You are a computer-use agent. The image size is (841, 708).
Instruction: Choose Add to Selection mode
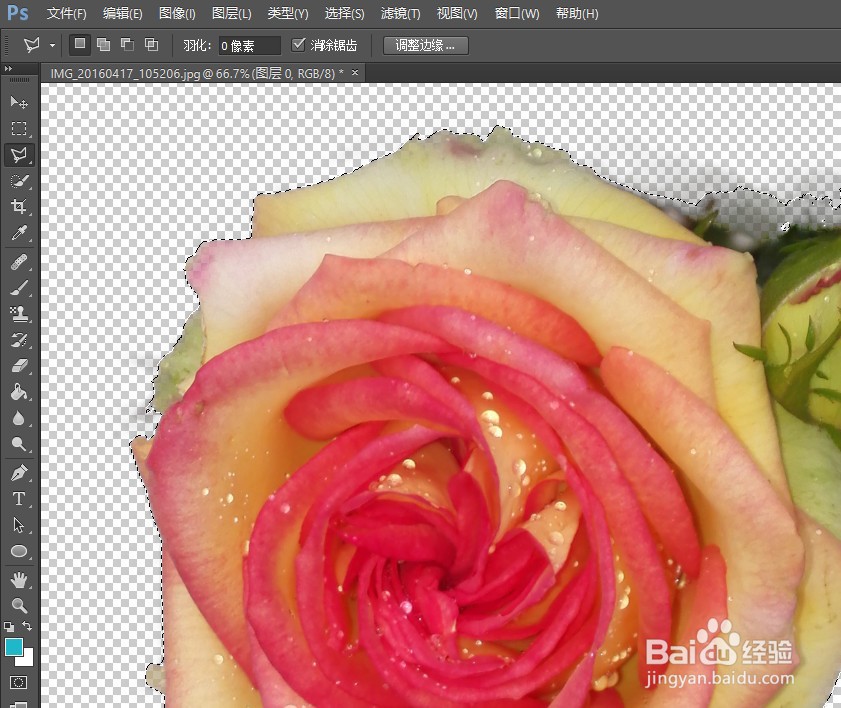[104, 45]
